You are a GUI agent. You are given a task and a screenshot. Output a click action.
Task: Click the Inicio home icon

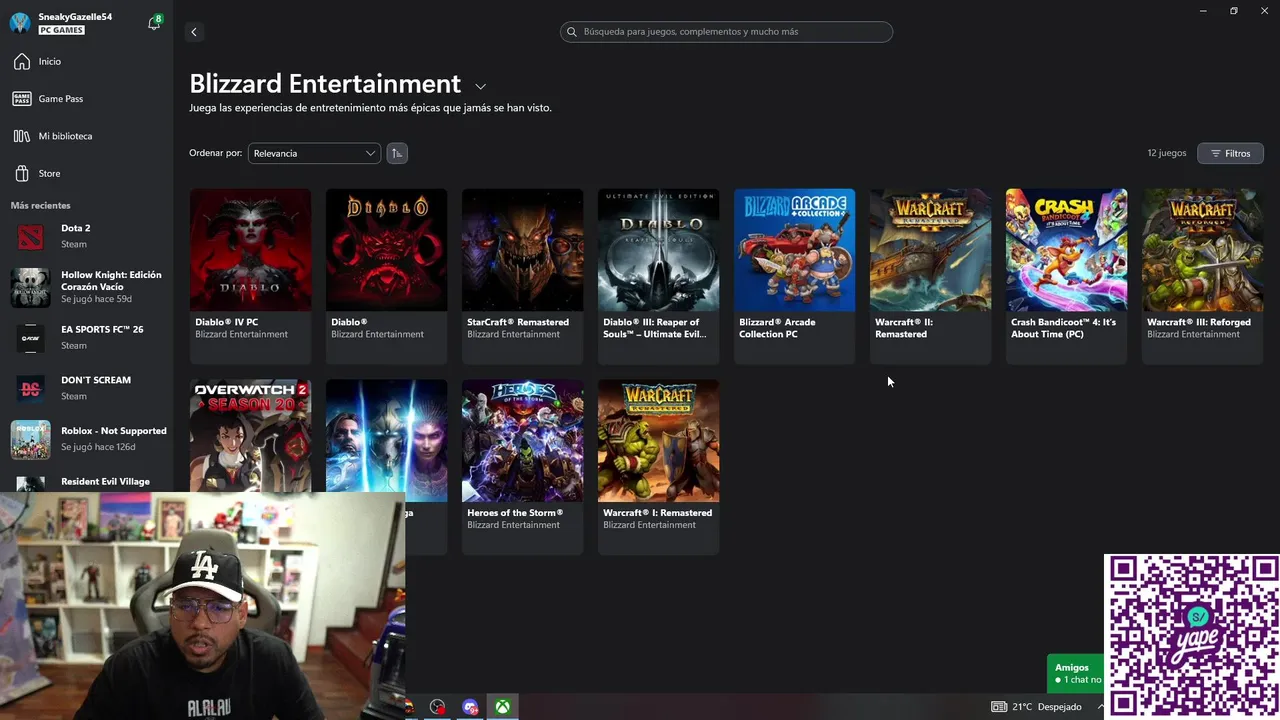tap(22, 62)
